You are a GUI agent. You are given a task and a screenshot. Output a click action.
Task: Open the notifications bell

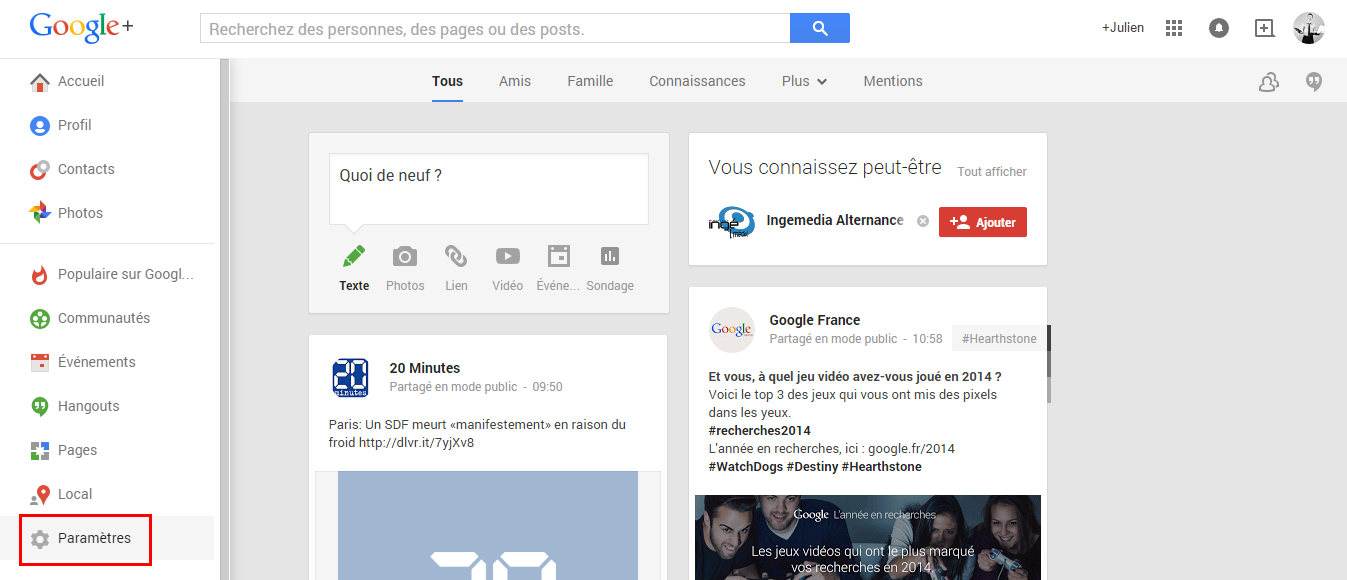(x=1219, y=28)
